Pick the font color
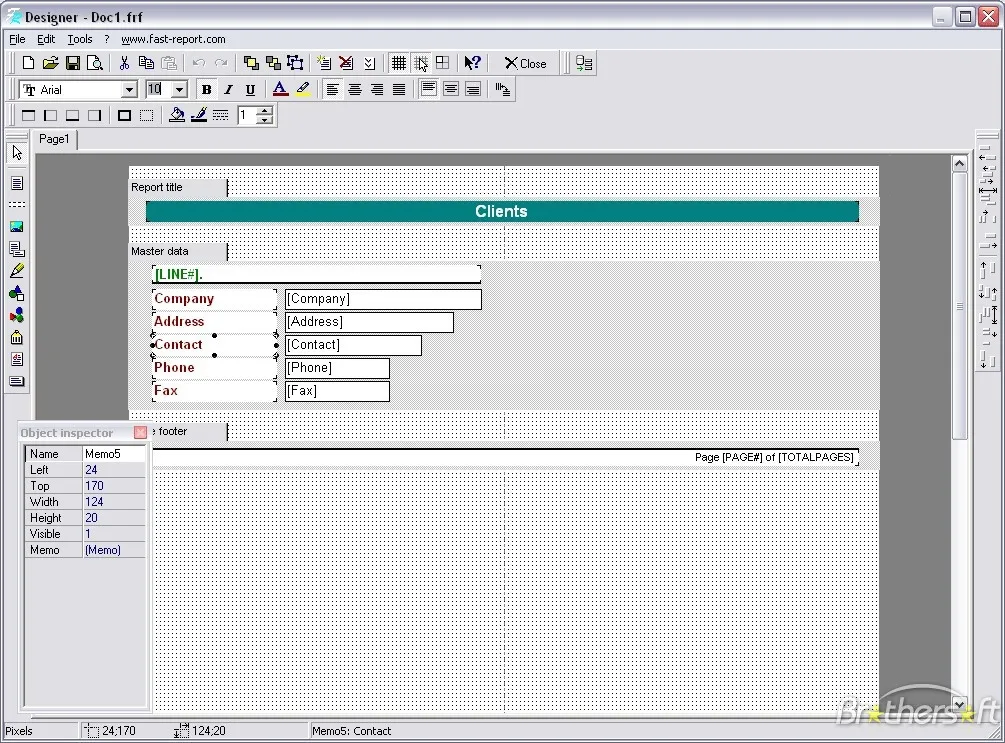Viewport: 1005px width, 743px height. click(x=280, y=90)
